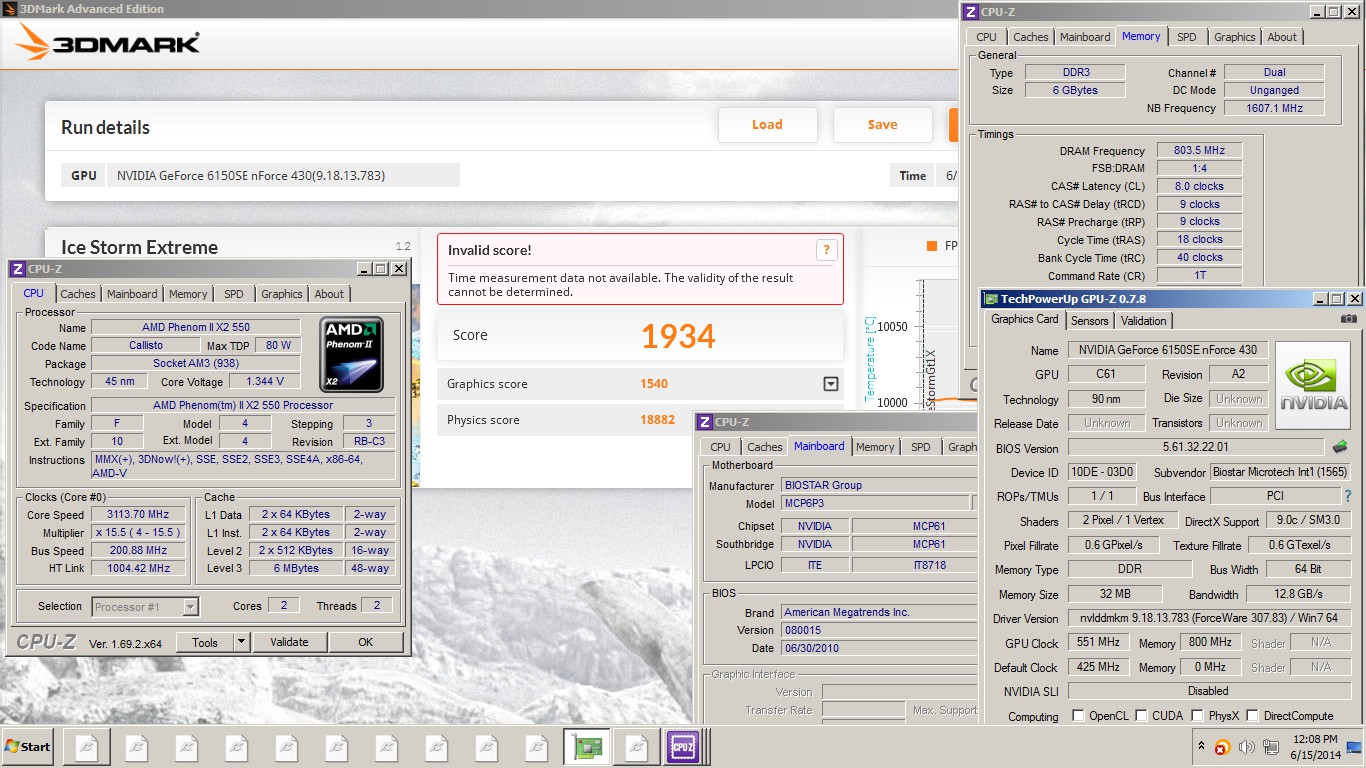Click the Memory Size value 32 MB

coord(1114,594)
